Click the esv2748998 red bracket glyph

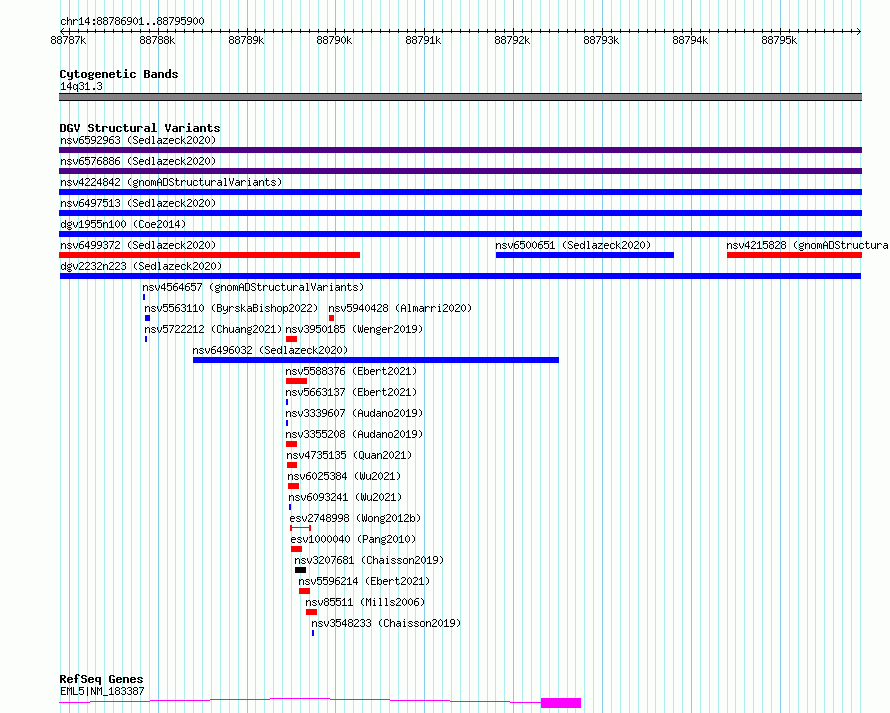(300, 528)
